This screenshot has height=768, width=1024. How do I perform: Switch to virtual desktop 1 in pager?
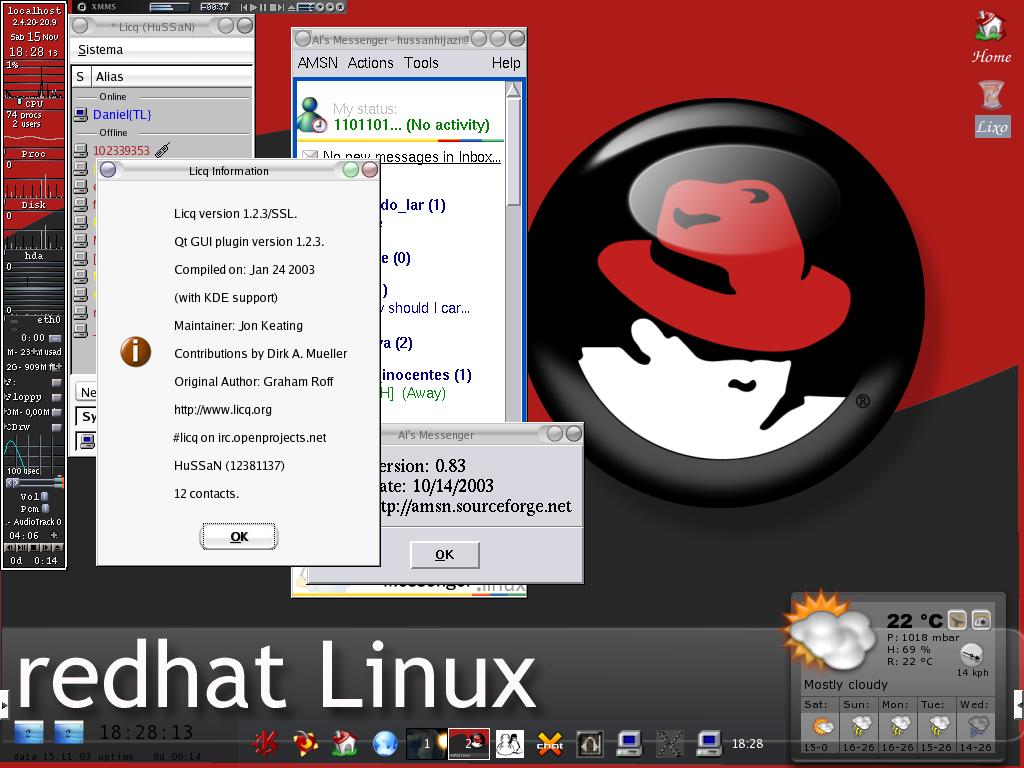(426, 743)
